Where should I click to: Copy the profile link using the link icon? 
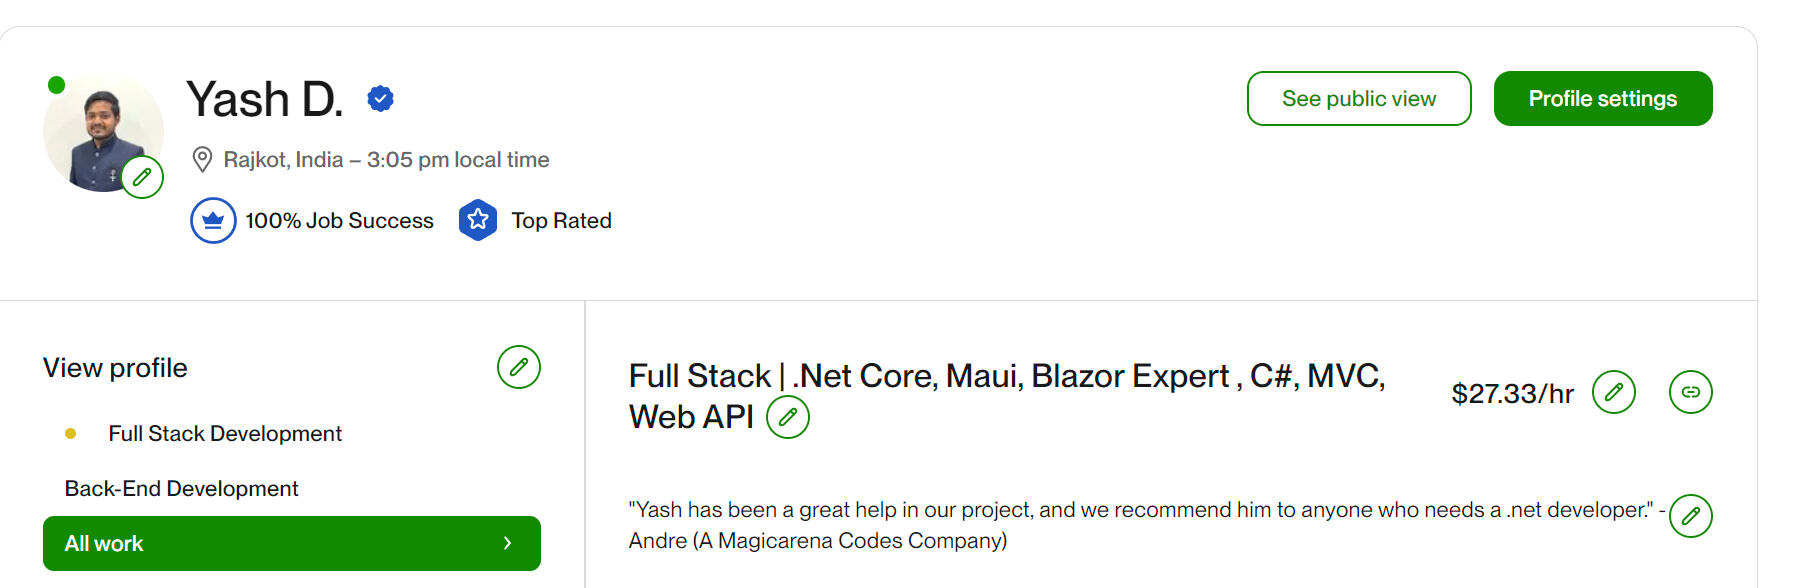(1690, 392)
